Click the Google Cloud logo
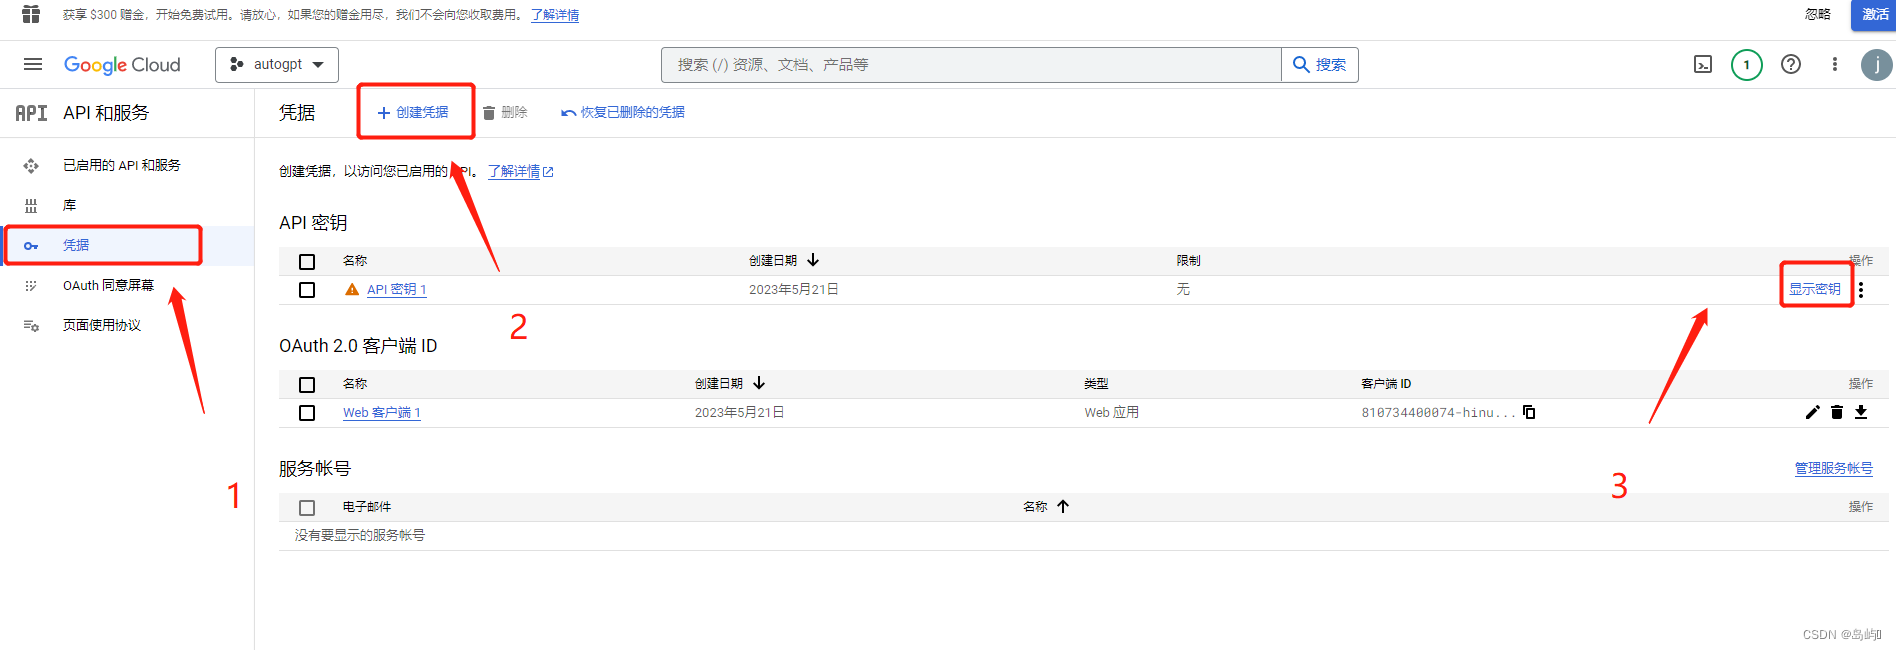The width and height of the screenshot is (1896, 650). tap(122, 65)
